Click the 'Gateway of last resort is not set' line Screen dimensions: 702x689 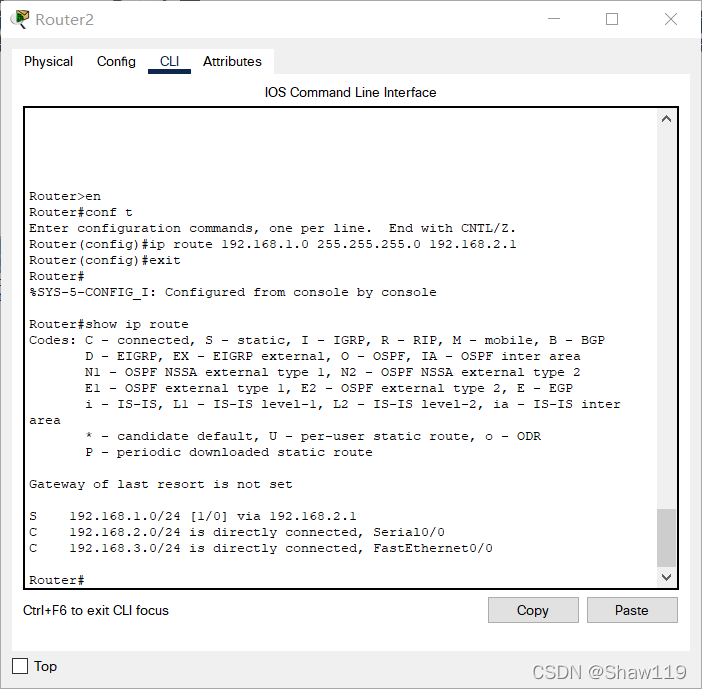point(161,484)
